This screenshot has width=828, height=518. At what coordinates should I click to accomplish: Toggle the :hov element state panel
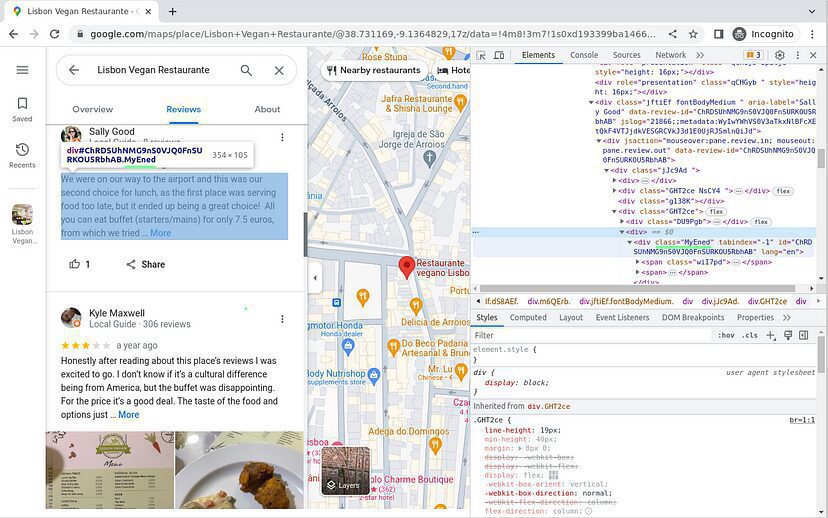[726, 335]
